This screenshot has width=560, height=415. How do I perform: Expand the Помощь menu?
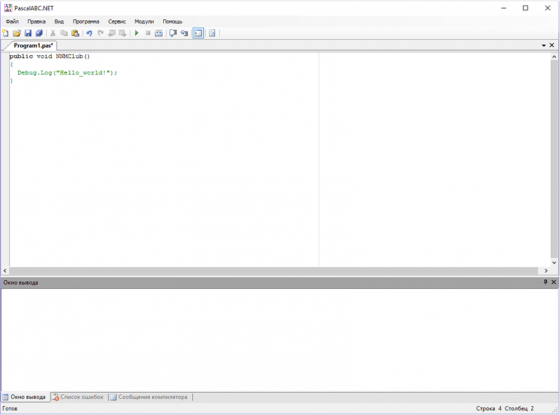tap(172, 21)
